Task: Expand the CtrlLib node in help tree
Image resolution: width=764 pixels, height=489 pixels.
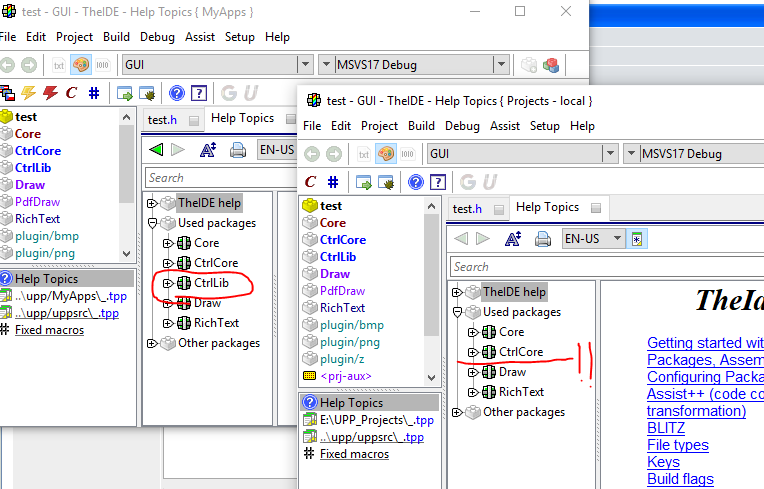Action: tap(169, 283)
